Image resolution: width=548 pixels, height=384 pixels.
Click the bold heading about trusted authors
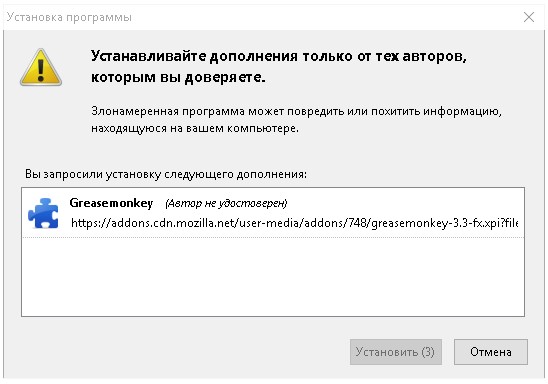click(x=279, y=66)
